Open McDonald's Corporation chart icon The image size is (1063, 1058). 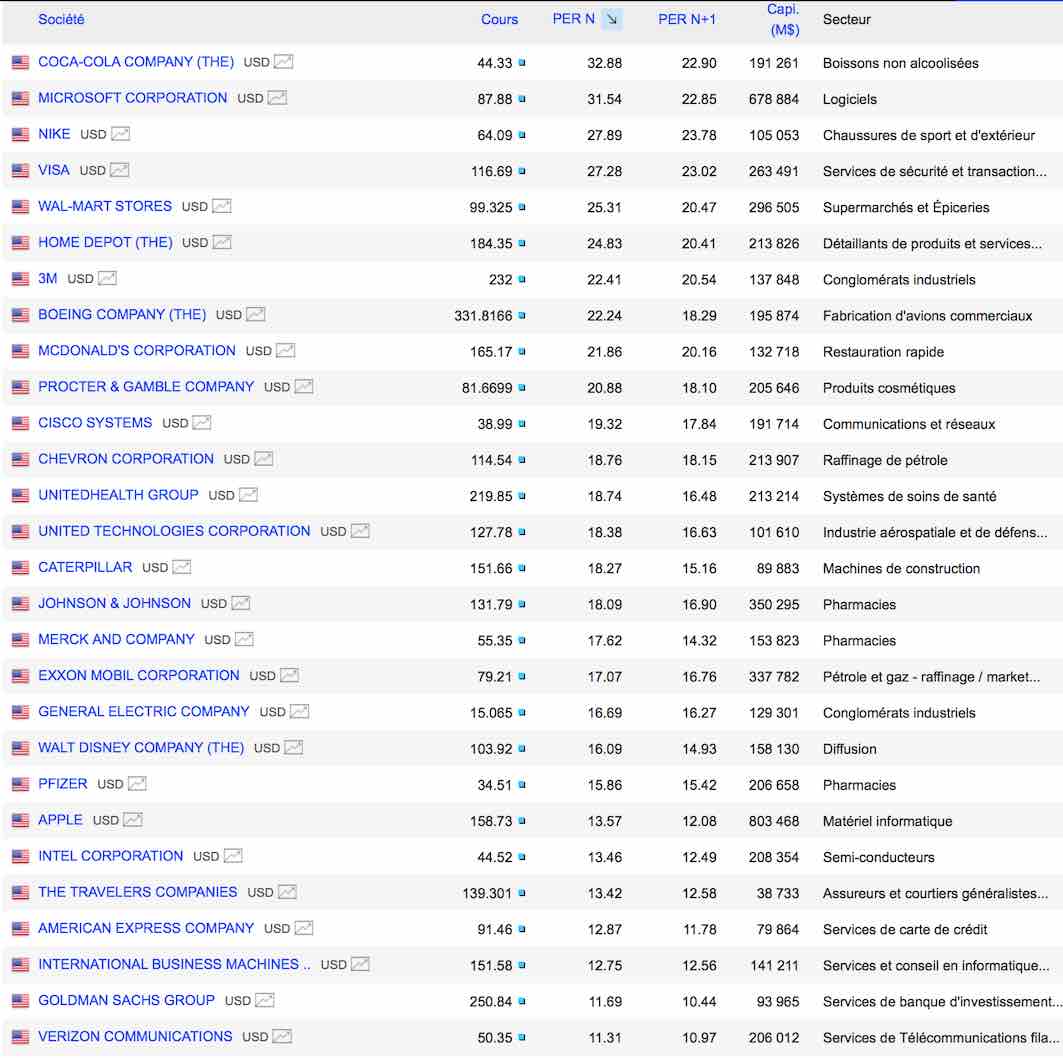tap(285, 350)
